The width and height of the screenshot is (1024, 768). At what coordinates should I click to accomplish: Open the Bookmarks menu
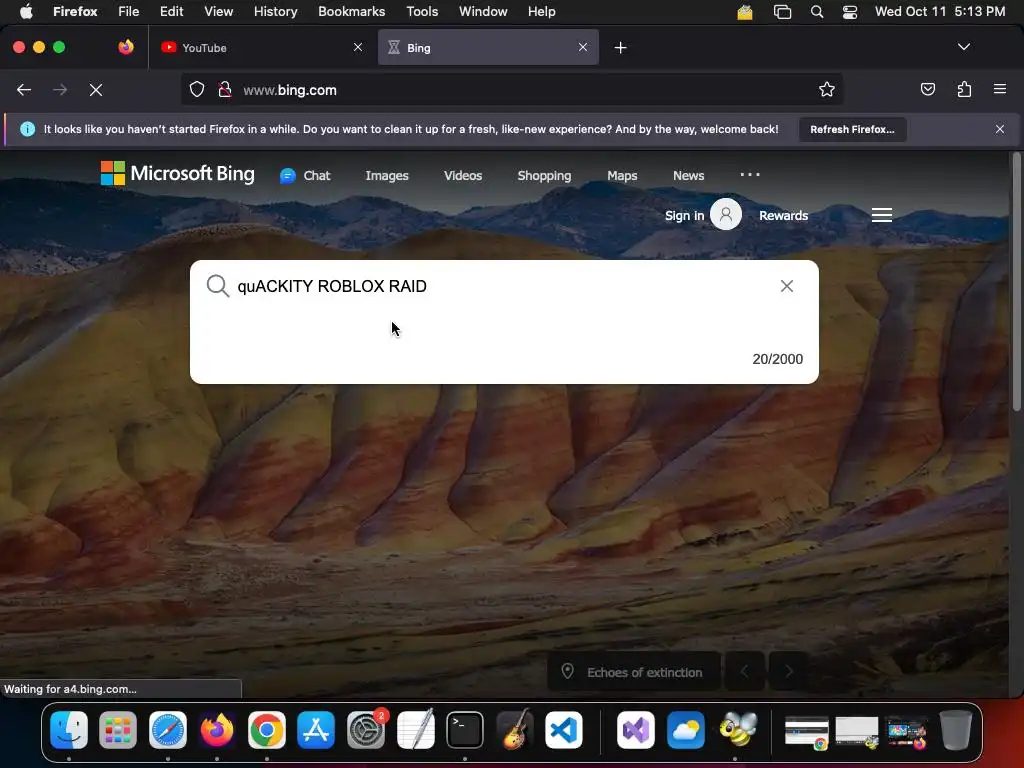tap(351, 11)
